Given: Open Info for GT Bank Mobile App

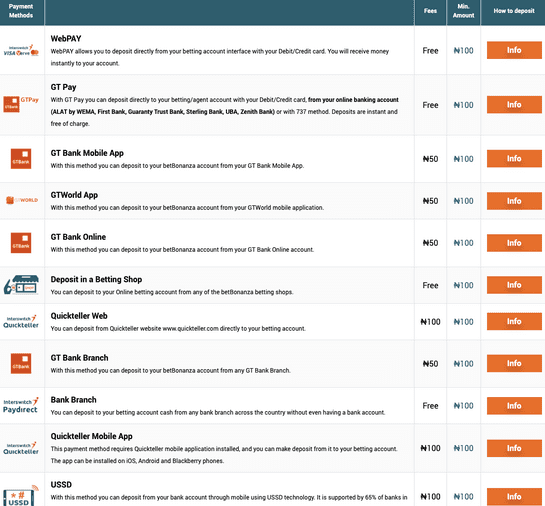Looking at the screenshot, I should pyautogui.click(x=514, y=159).
